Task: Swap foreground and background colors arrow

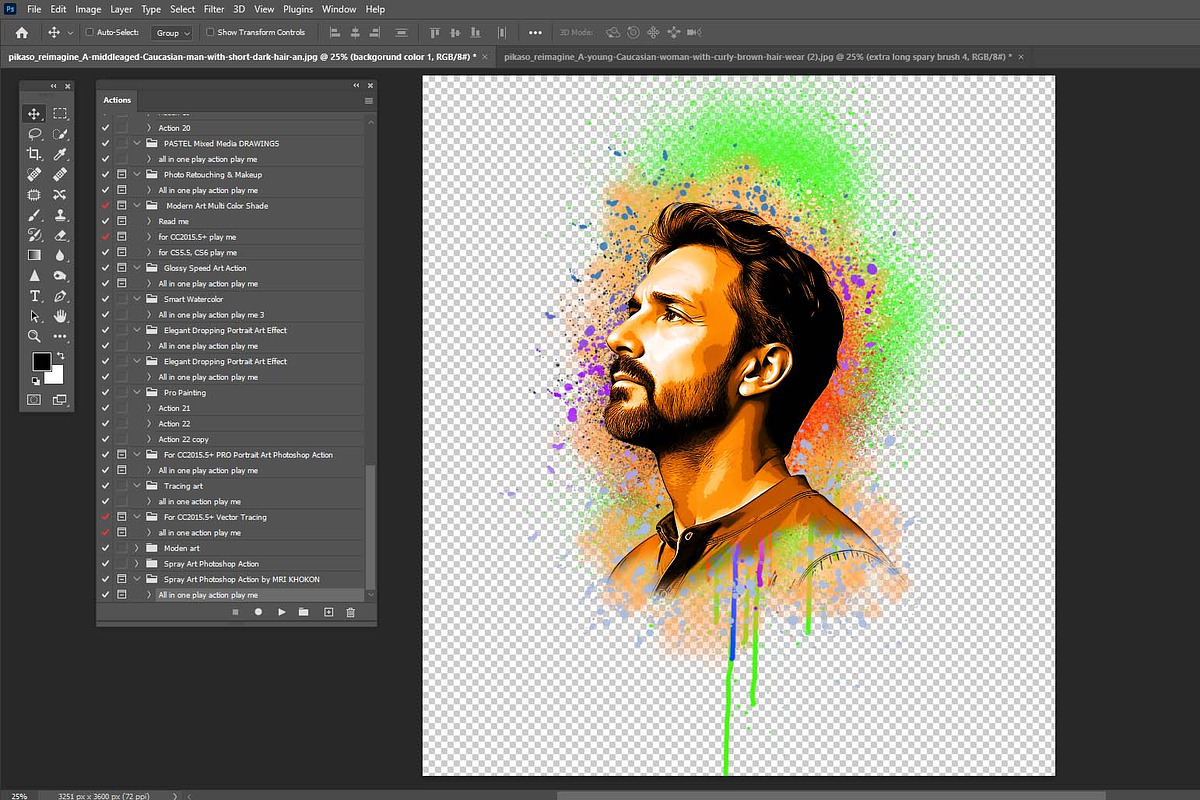Action: point(60,356)
